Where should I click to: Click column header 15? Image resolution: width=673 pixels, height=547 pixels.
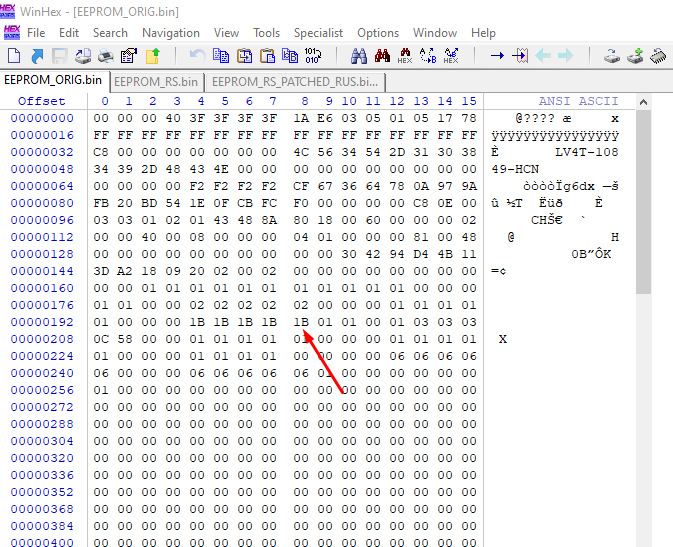469,101
